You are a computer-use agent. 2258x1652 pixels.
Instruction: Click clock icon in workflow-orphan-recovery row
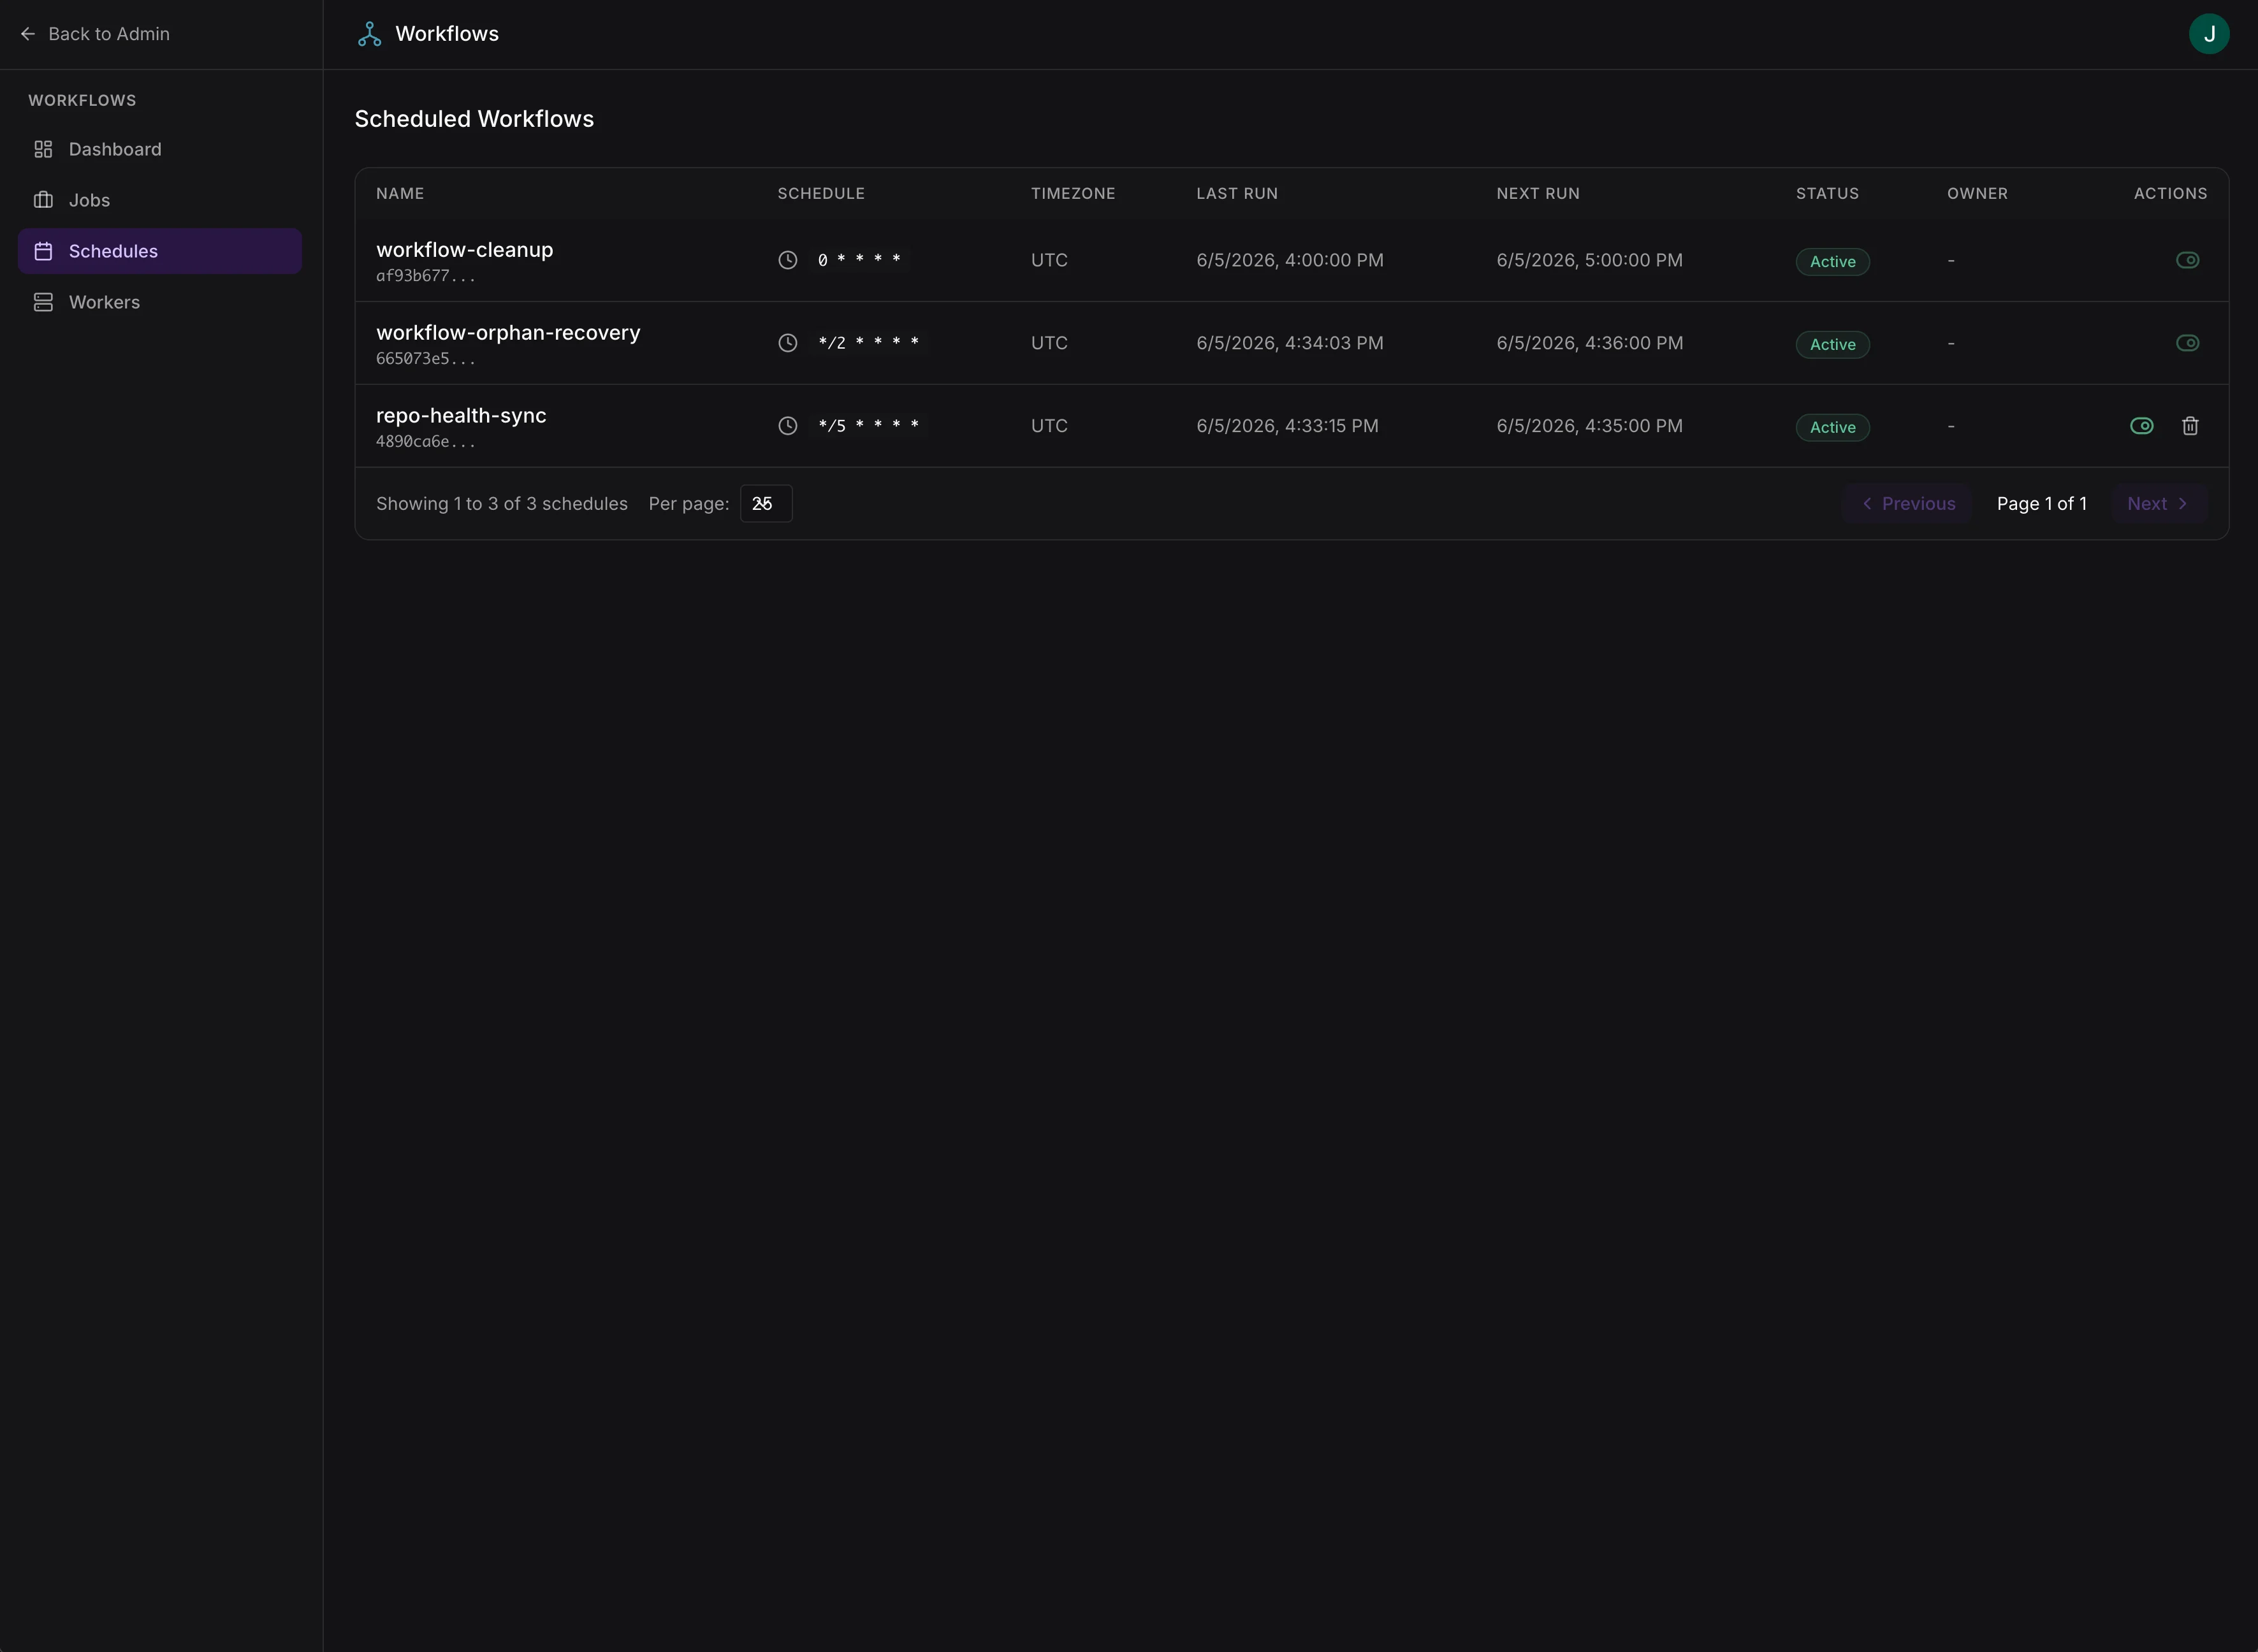point(788,343)
